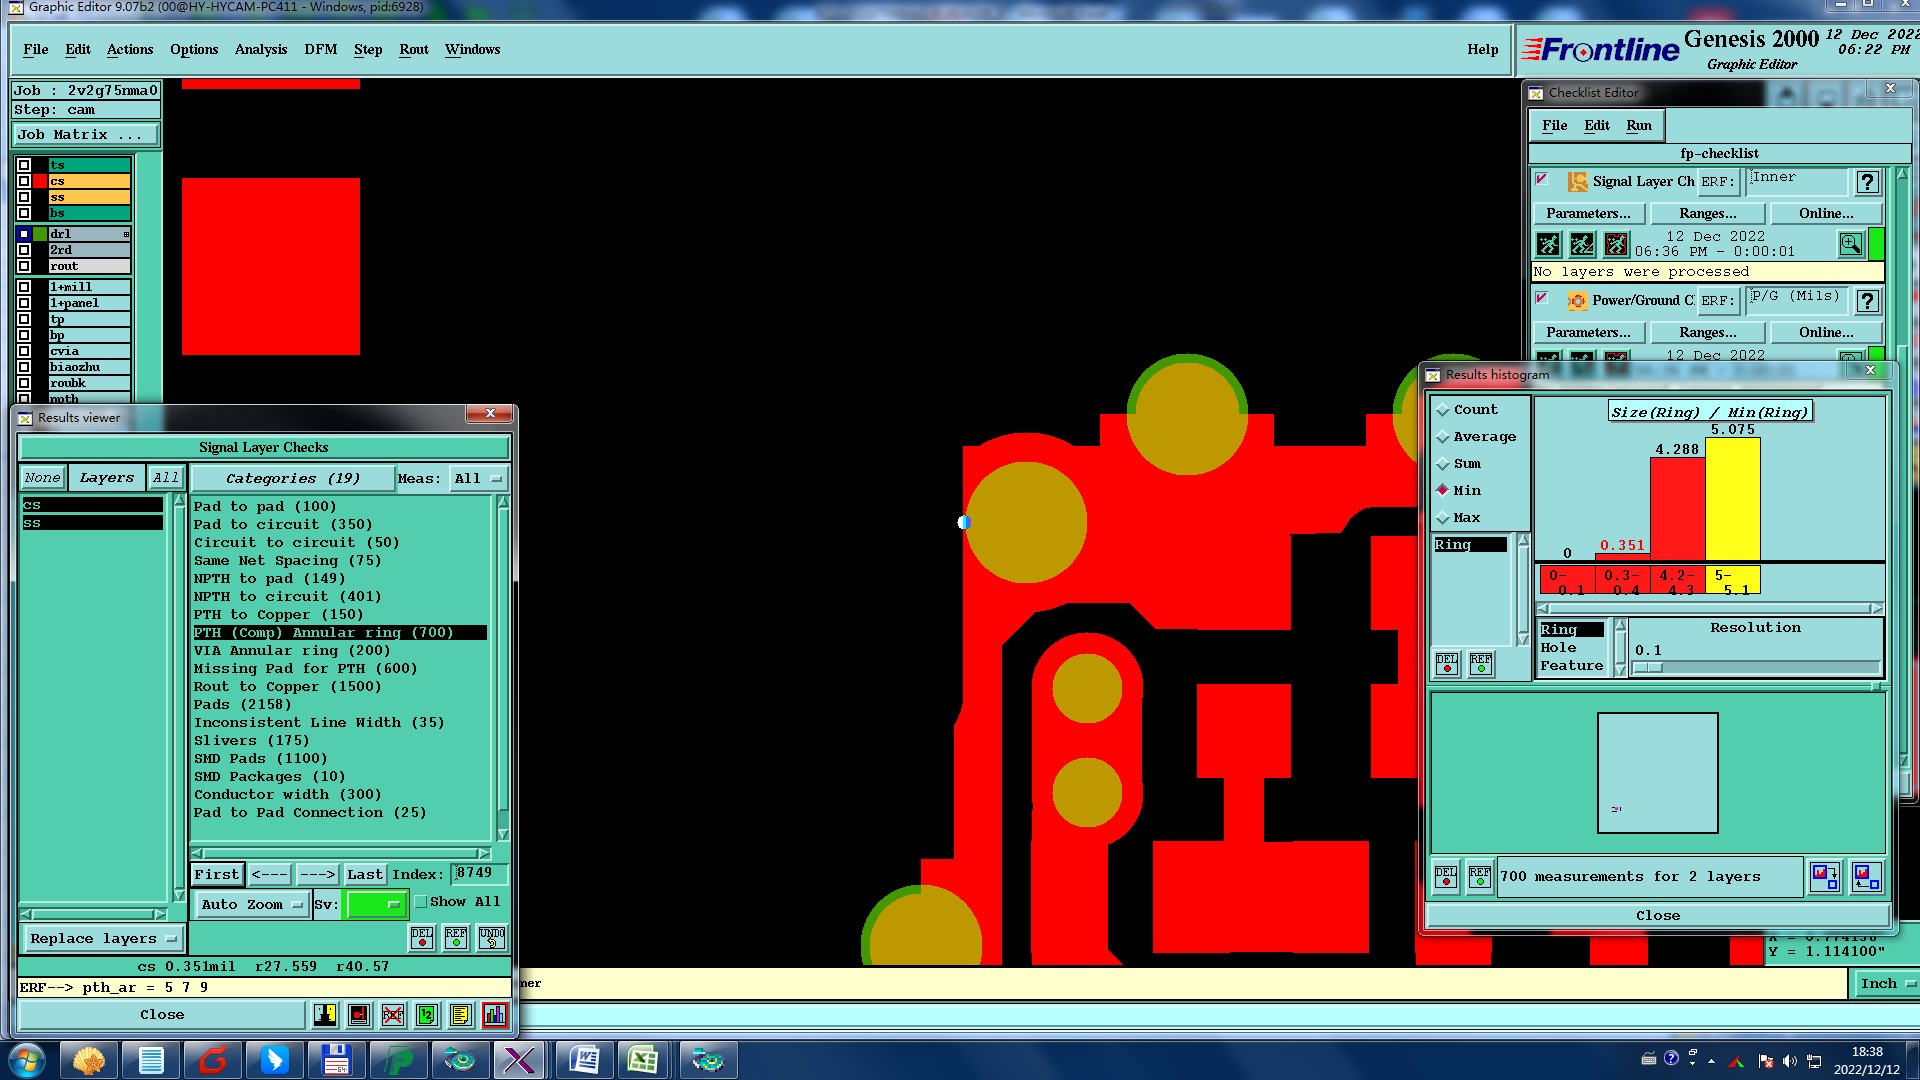
Task: Click ERF button for Power/Ground check
Action: click(x=1717, y=301)
